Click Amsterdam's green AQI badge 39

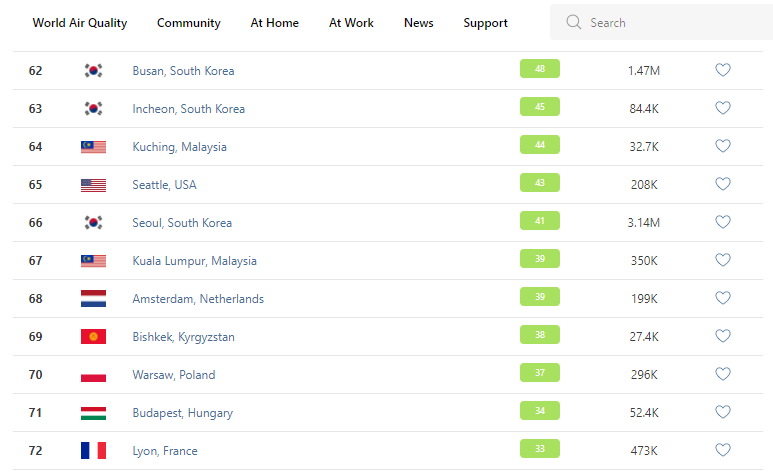(x=540, y=297)
